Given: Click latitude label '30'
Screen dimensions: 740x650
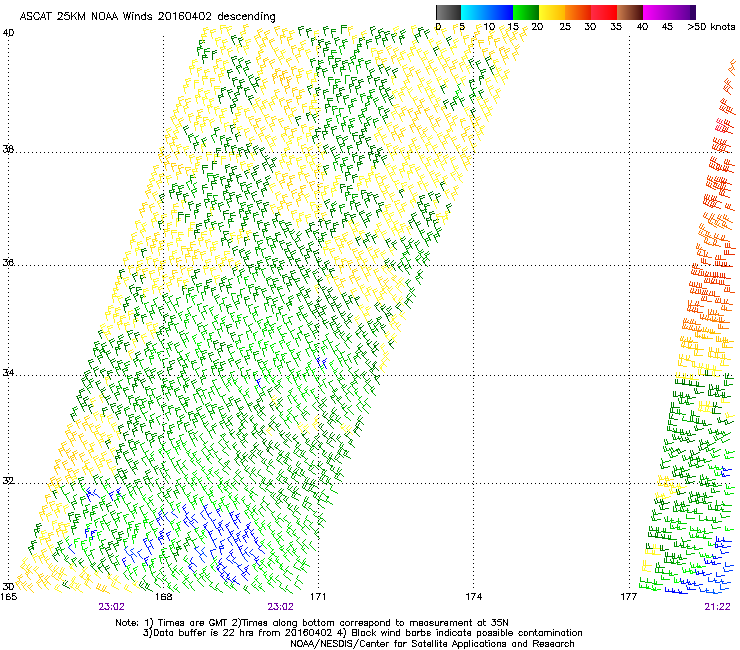Looking at the screenshot, I should click(8, 587).
